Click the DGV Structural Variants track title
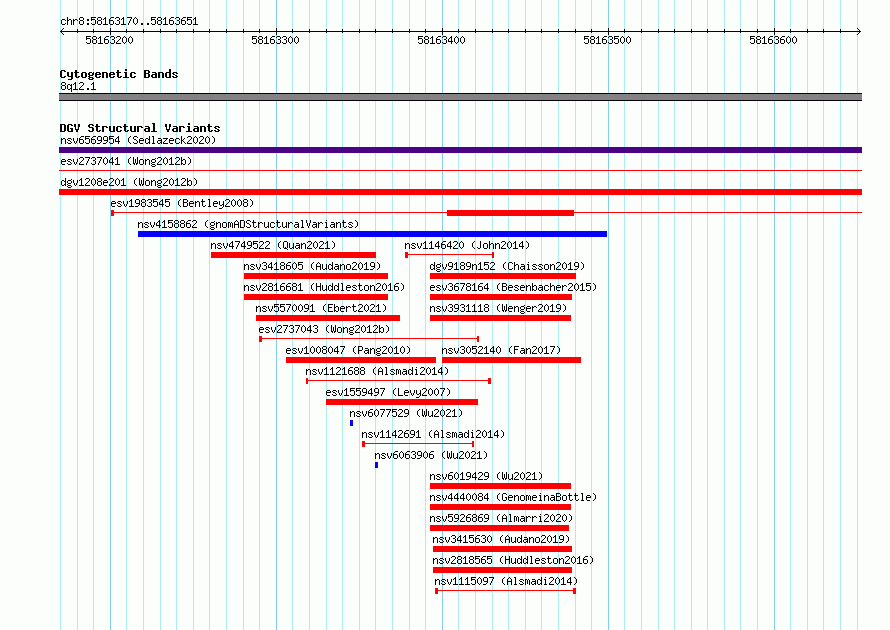This screenshot has height=630, width=890. point(140,128)
